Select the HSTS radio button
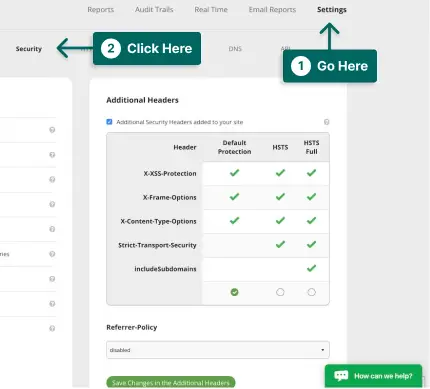430x389 pixels. [280, 292]
